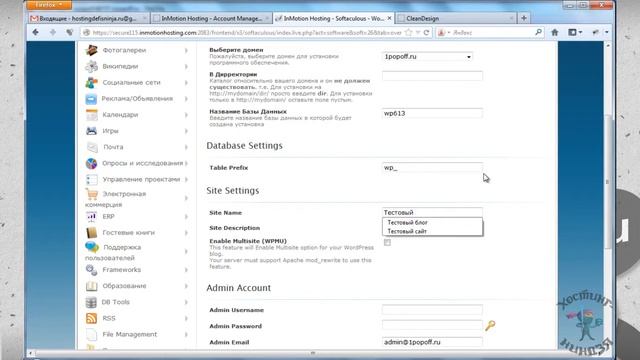Viewport: 640px width, 360px height.
Task: Open the domain dropdown showing 1popoff.ru
Action: (x=427, y=57)
